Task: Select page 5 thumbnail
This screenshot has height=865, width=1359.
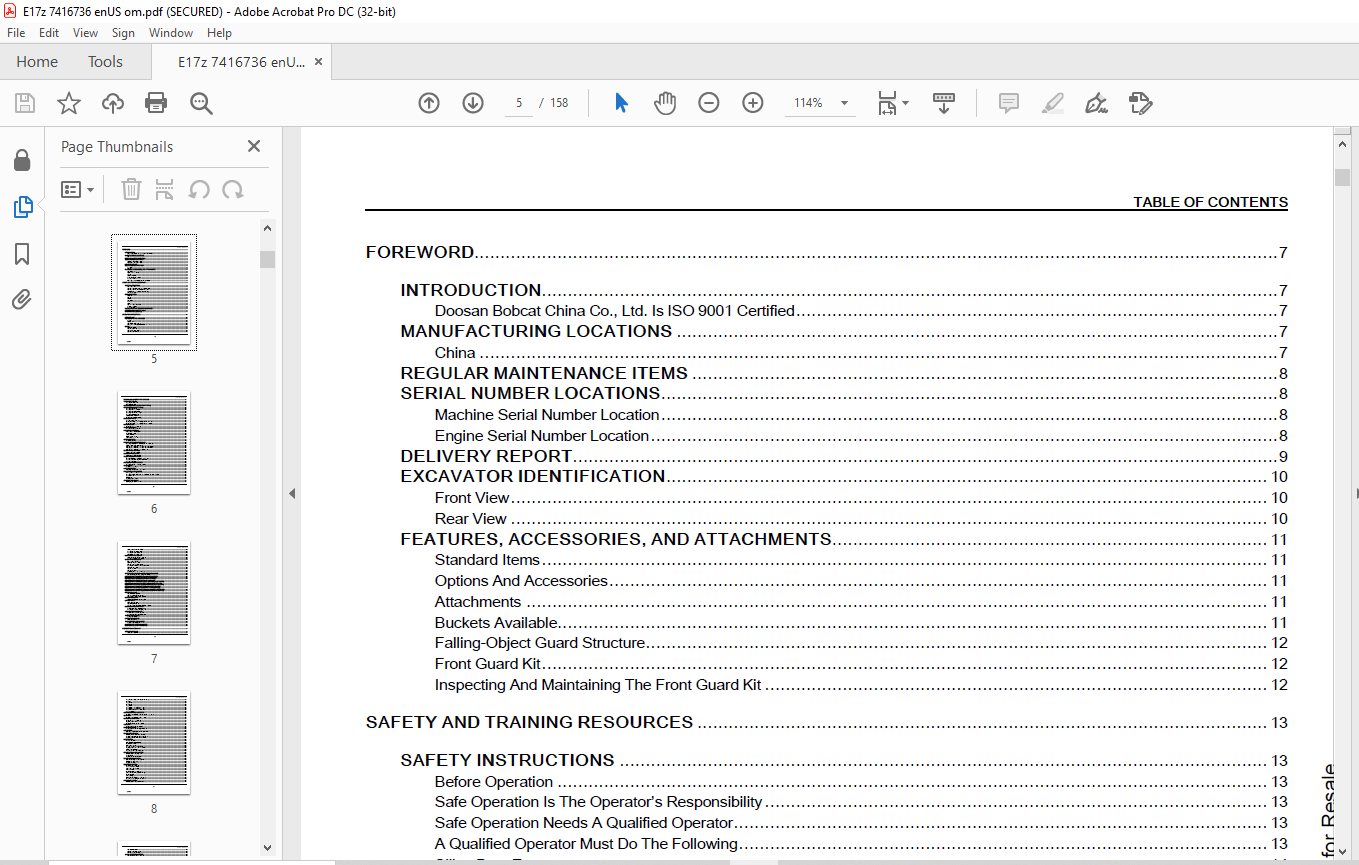Action: (x=154, y=292)
